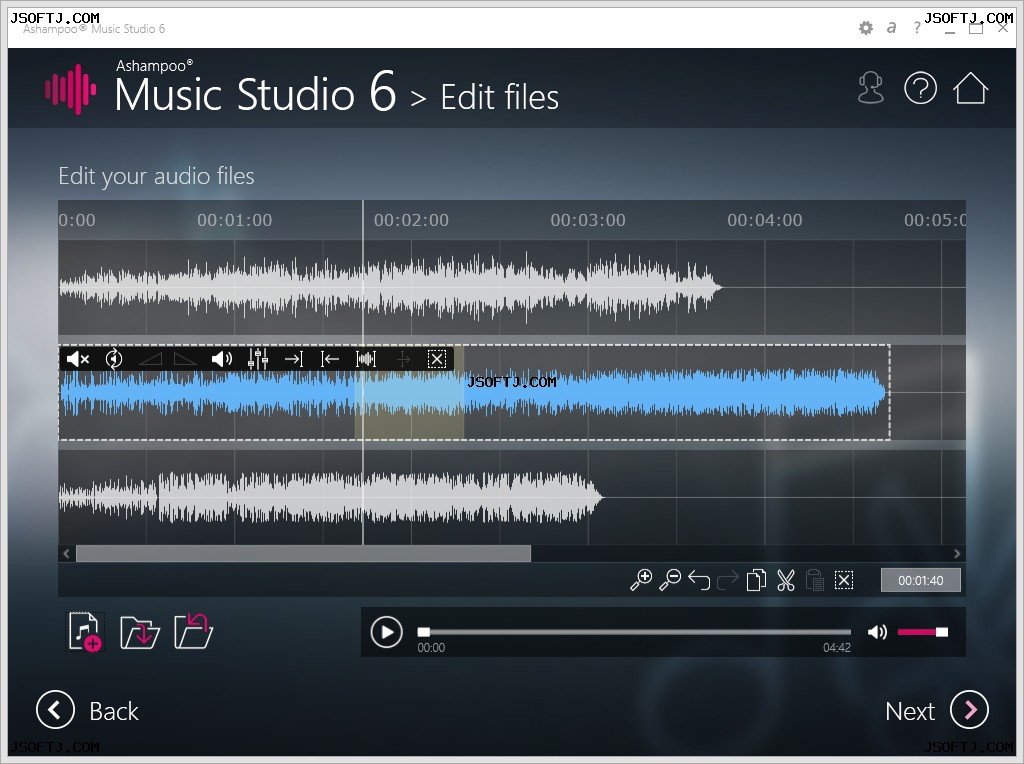The height and width of the screenshot is (764, 1024).
Task: Click the circular-arrows speaker icon in track toolbar
Action: point(114,358)
